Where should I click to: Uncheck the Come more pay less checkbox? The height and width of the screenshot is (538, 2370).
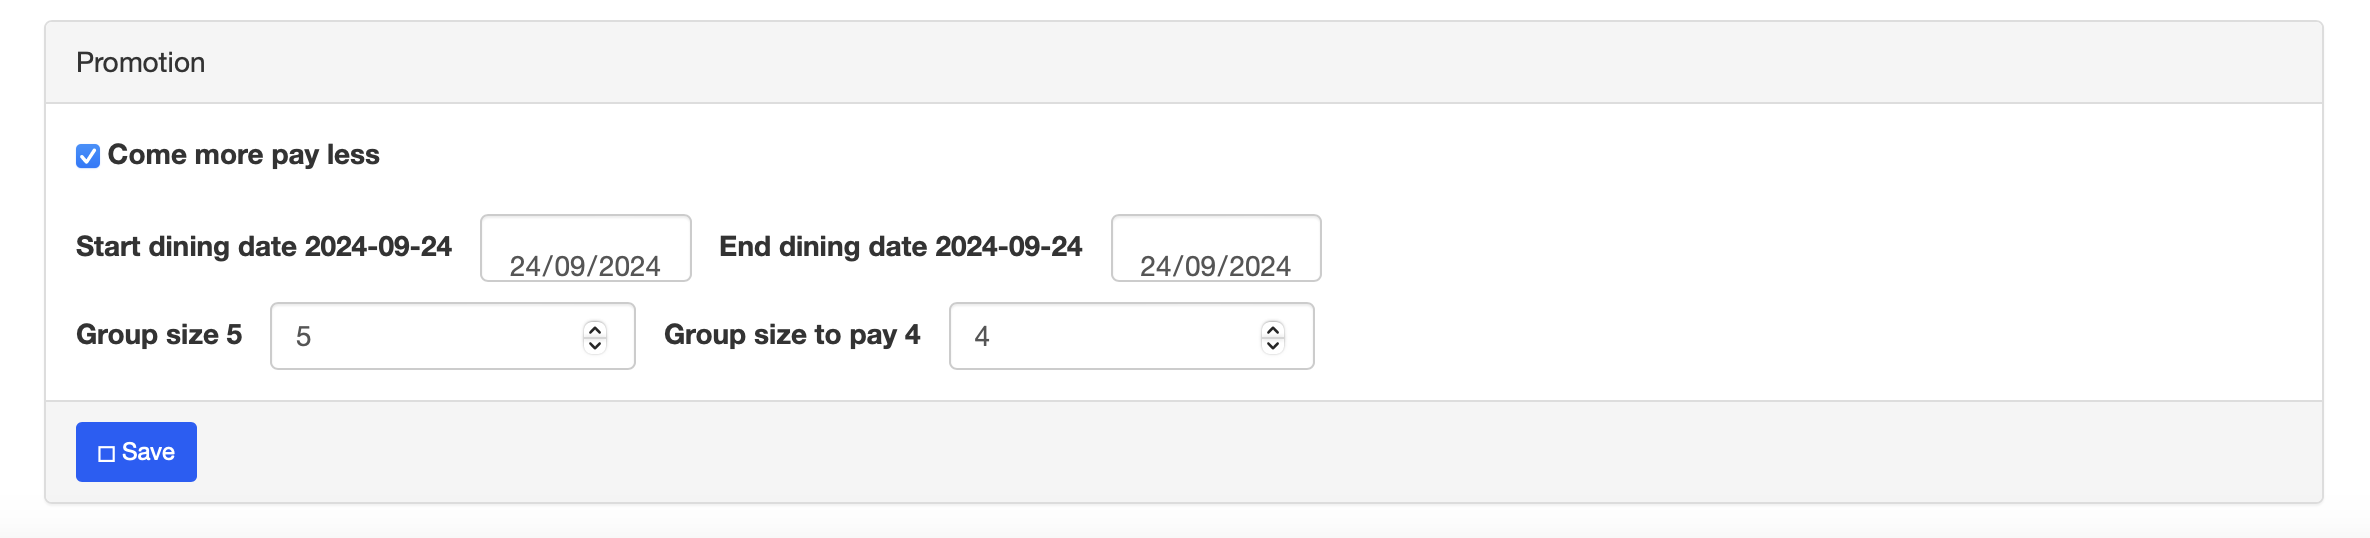click(88, 156)
